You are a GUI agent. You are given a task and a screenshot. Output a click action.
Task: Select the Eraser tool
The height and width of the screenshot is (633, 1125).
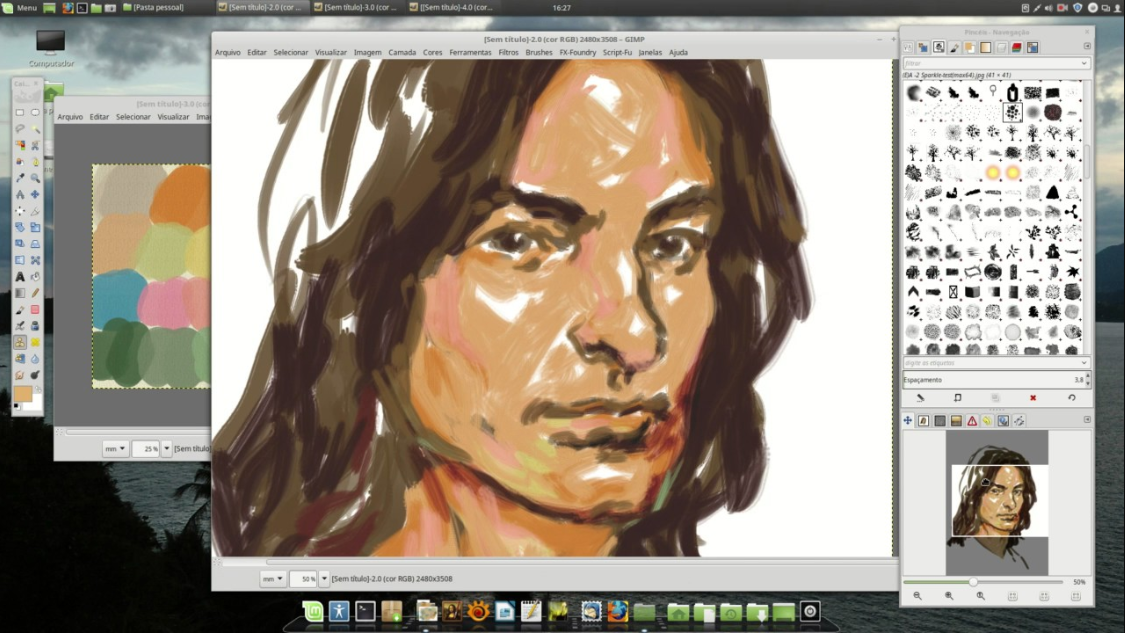click(x=35, y=309)
